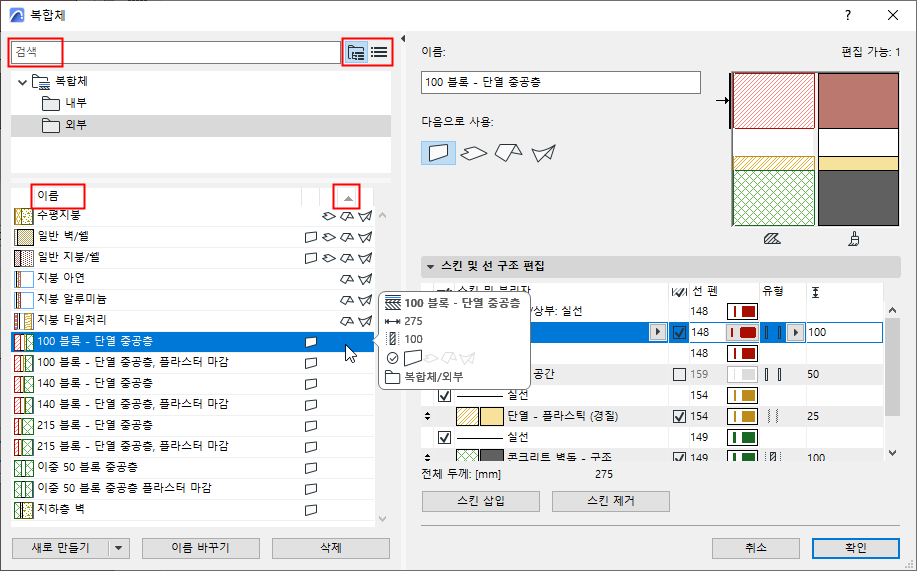Open help with question mark button
Viewport: 917px width, 571px height.
(x=848, y=16)
